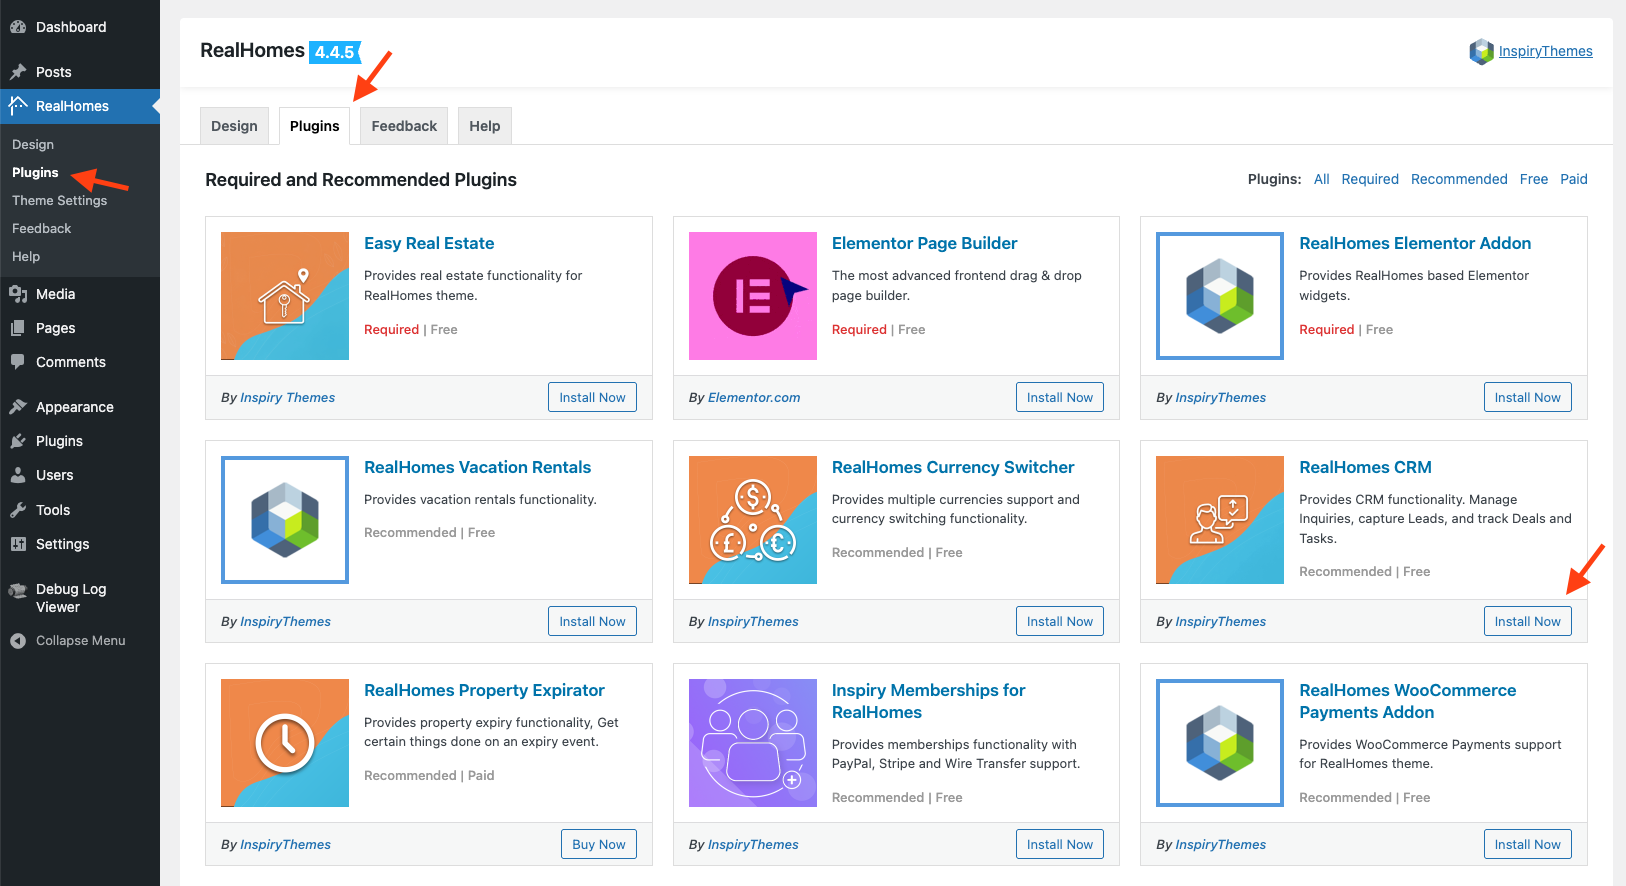Click the Comments speech bubble icon

click(18, 362)
